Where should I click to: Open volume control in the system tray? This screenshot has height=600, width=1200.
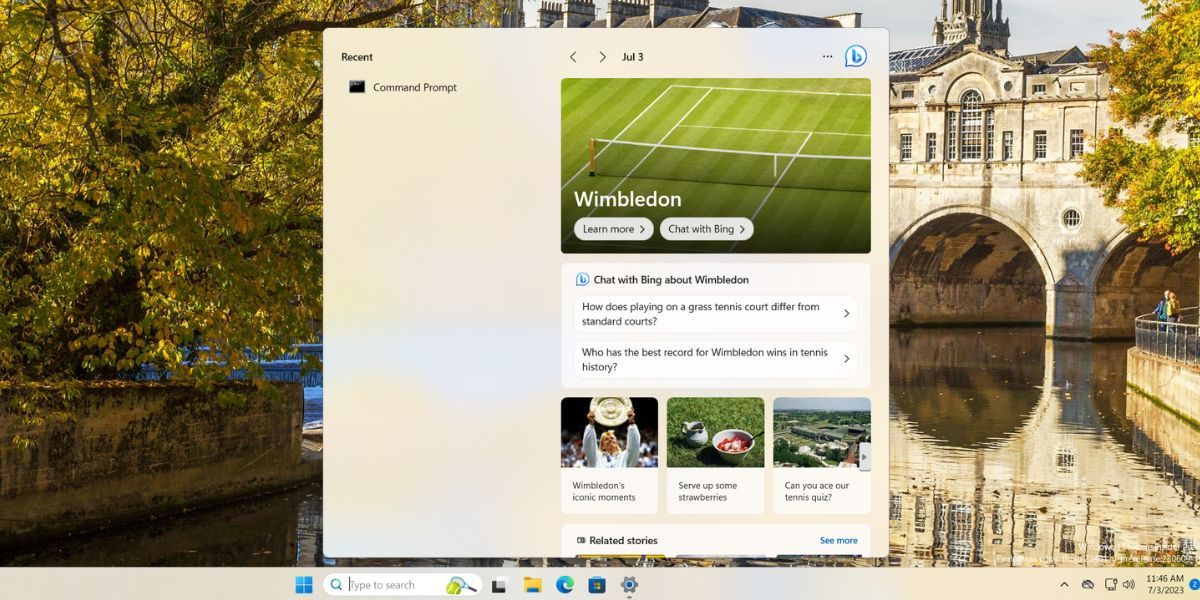tap(1130, 583)
